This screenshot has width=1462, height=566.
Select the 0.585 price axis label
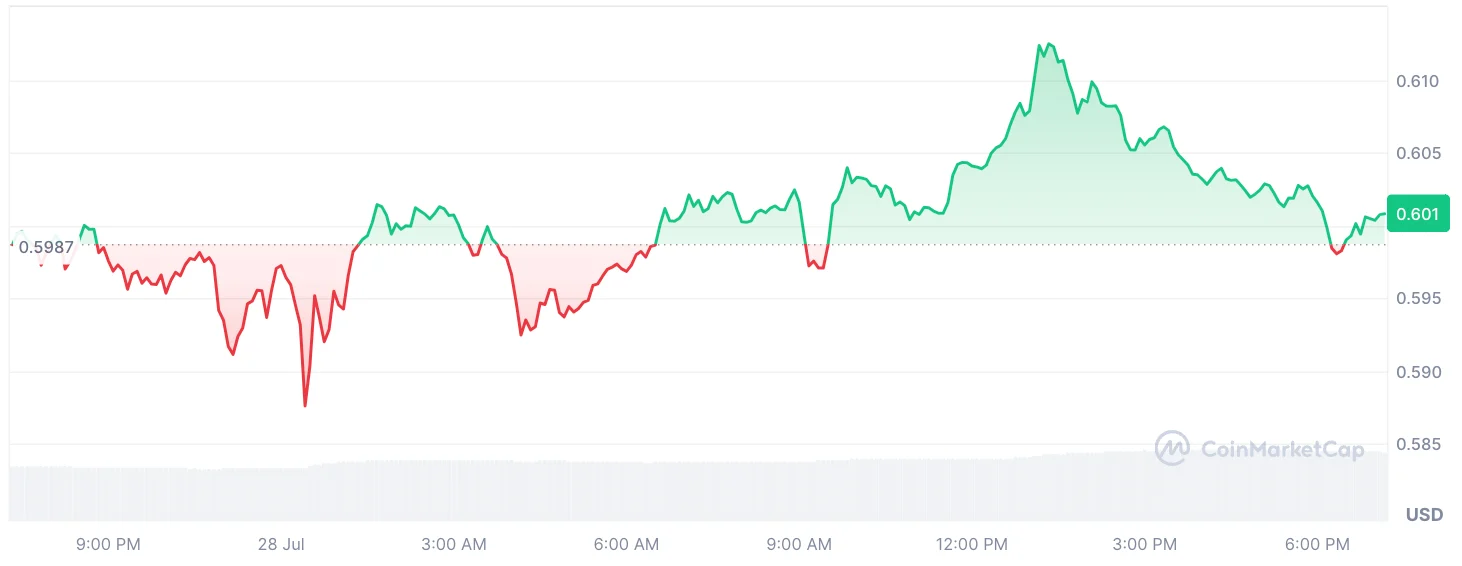(1417, 444)
